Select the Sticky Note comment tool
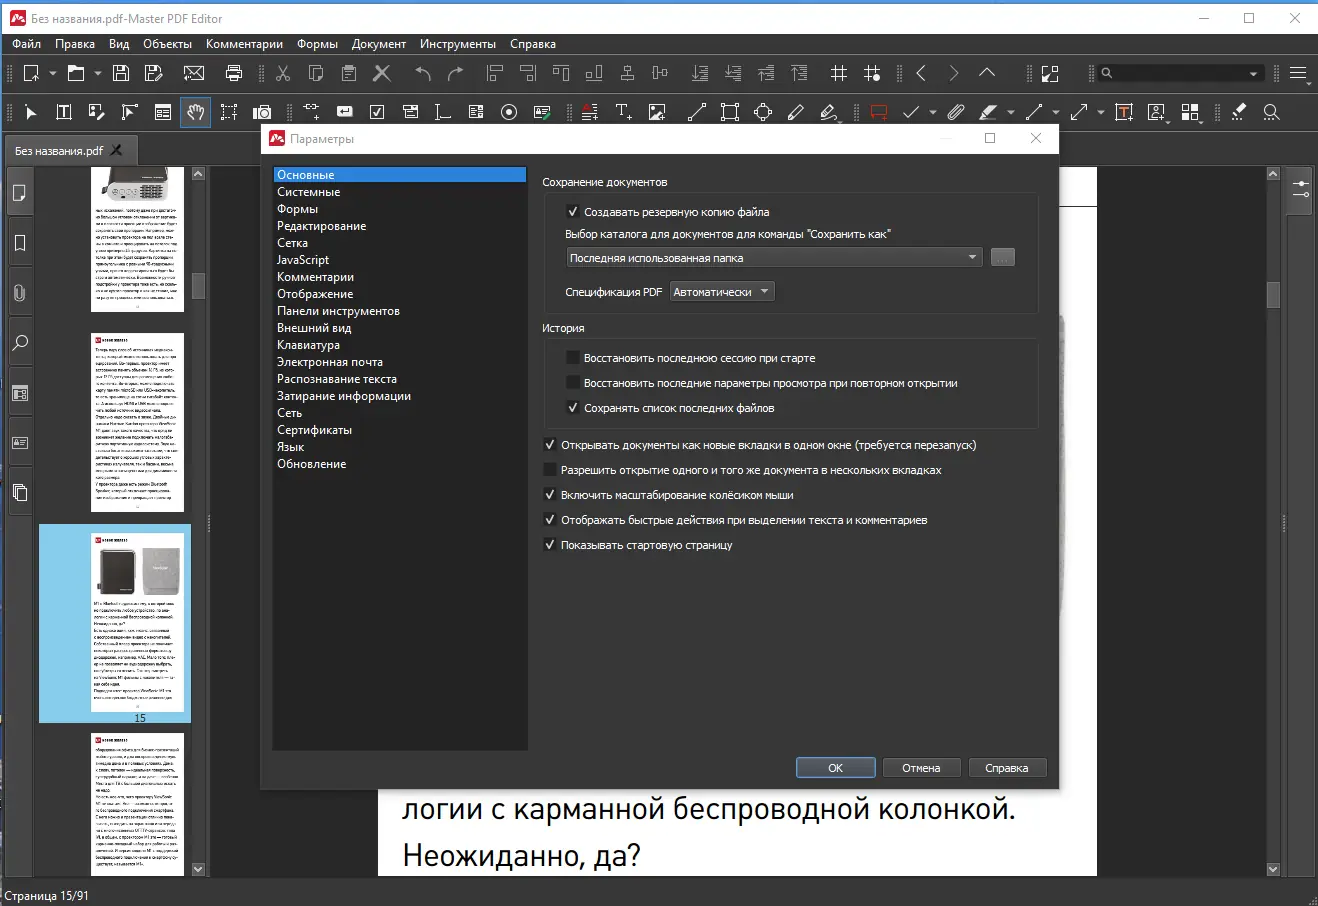This screenshot has width=1318, height=906. click(879, 111)
